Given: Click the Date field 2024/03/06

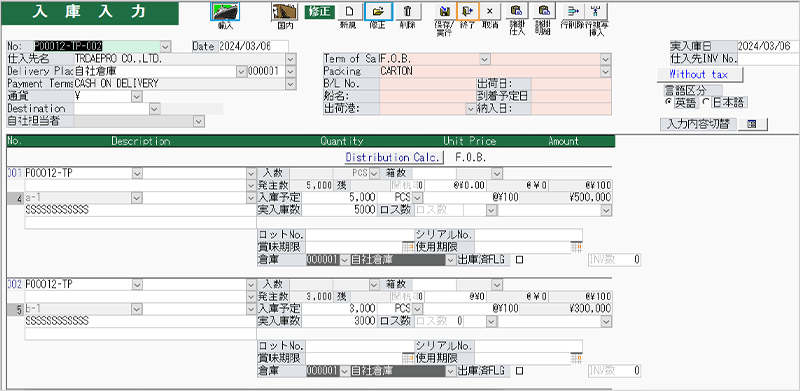Looking at the screenshot, I should coord(253,46).
